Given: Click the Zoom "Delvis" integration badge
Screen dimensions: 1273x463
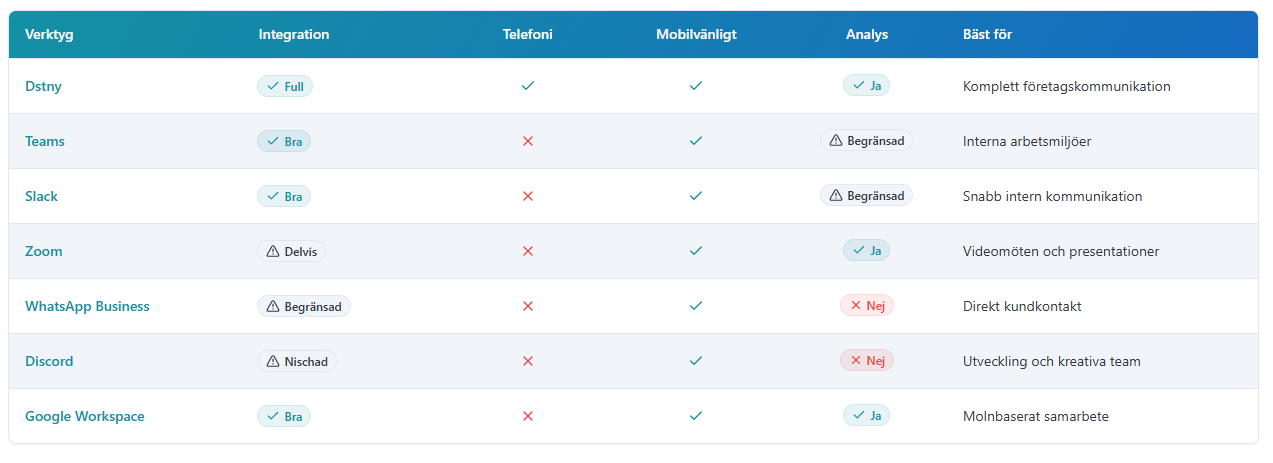Looking at the screenshot, I should [x=291, y=251].
